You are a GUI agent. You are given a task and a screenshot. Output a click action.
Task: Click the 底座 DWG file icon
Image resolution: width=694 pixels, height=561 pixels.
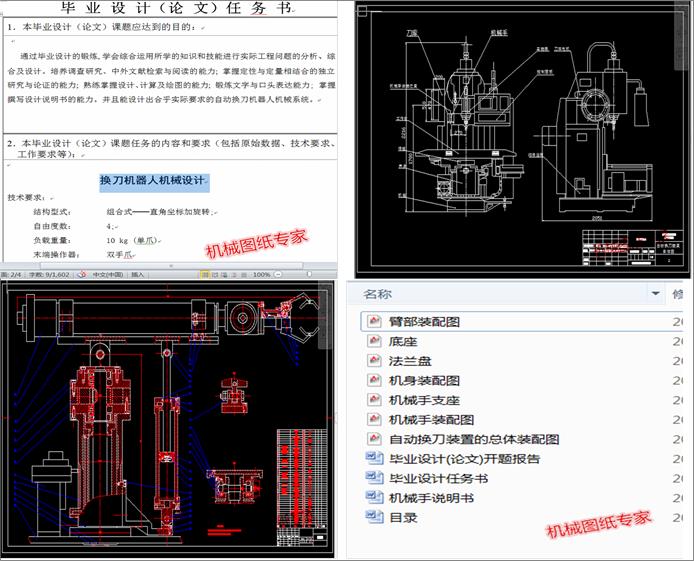[x=374, y=341]
